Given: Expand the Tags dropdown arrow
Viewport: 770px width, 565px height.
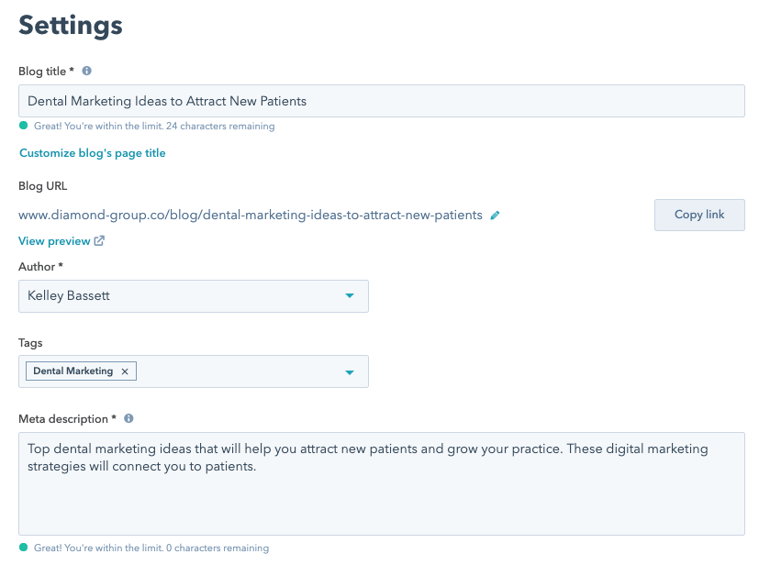Looking at the screenshot, I should [x=350, y=372].
